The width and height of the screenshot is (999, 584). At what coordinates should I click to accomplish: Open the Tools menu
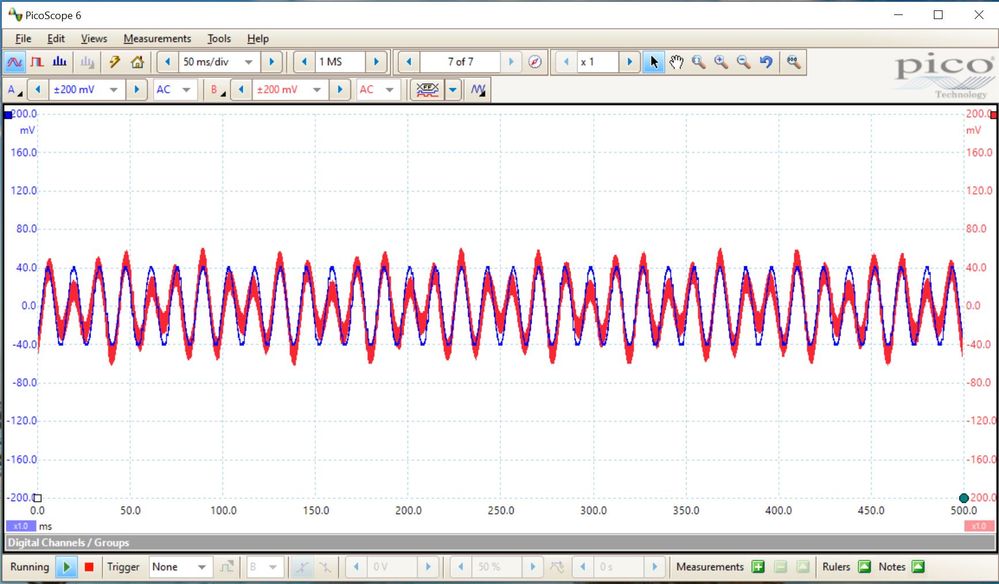[x=219, y=38]
